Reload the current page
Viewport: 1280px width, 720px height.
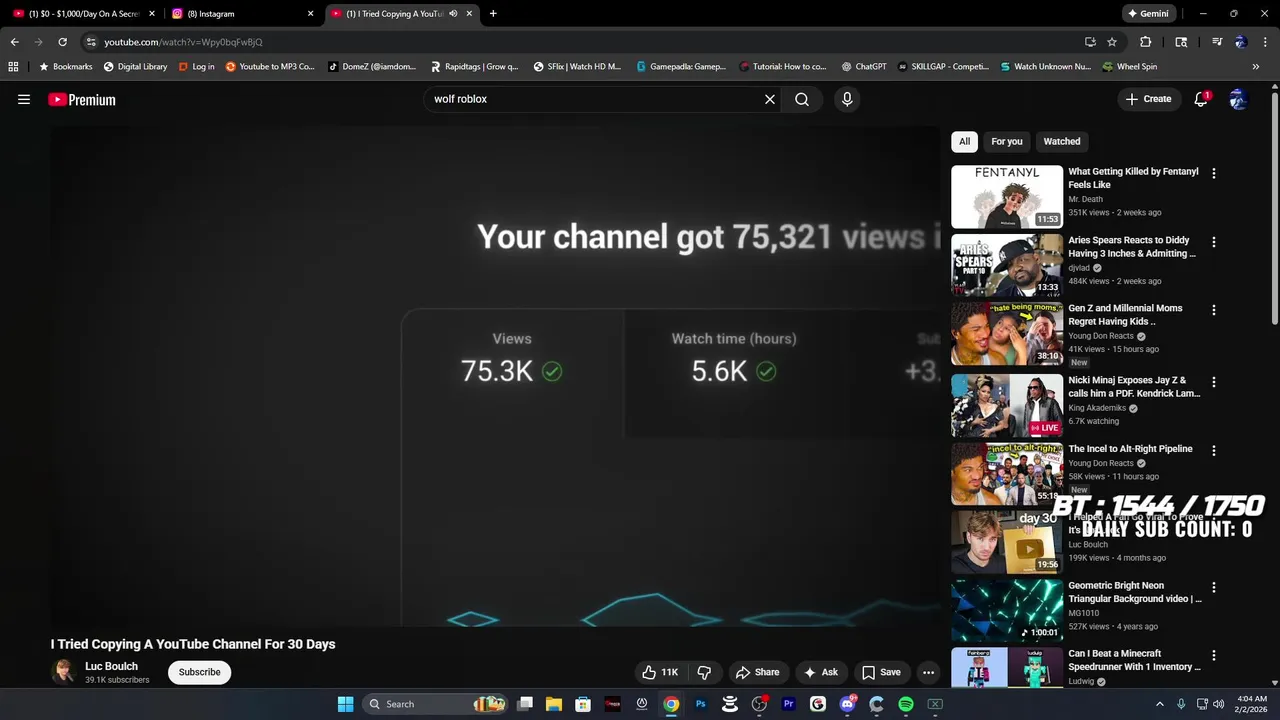(x=62, y=42)
